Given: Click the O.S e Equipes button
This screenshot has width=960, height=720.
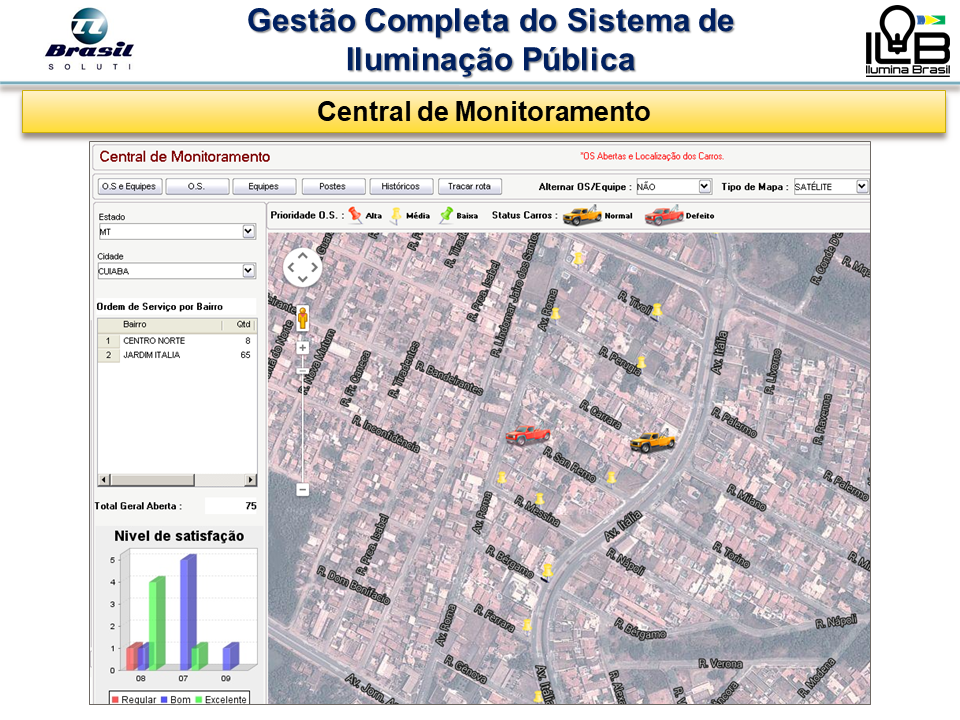Looking at the screenshot, I should (x=128, y=186).
